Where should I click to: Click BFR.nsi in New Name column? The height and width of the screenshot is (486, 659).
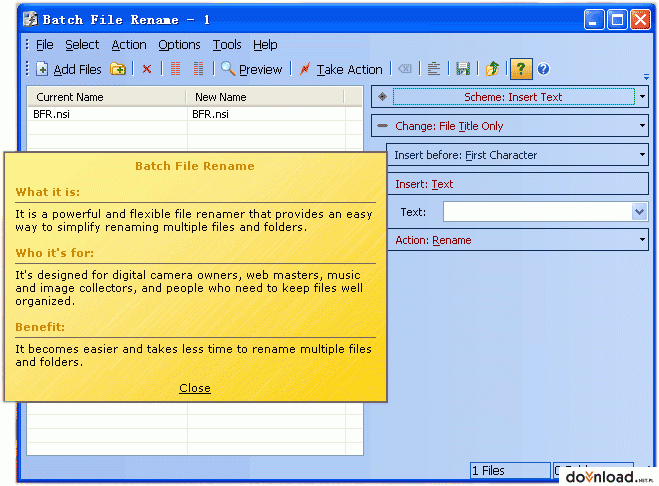[x=210, y=114]
